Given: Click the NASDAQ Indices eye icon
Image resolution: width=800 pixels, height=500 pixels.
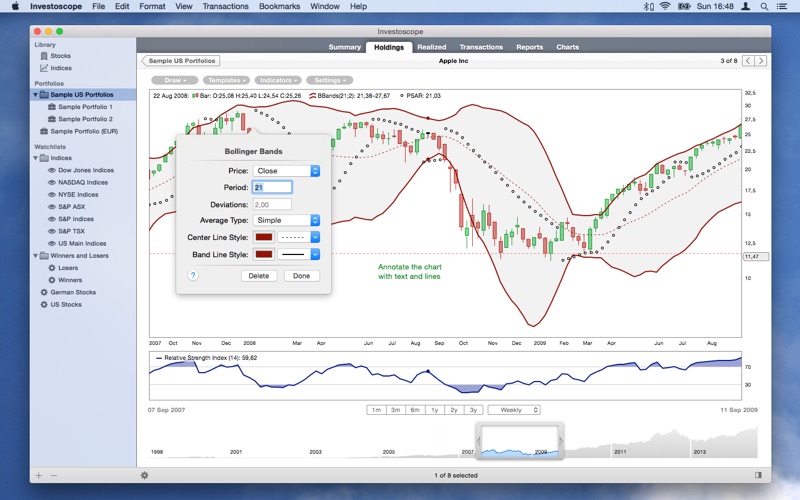Looking at the screenshot, I should coord(52,182).
